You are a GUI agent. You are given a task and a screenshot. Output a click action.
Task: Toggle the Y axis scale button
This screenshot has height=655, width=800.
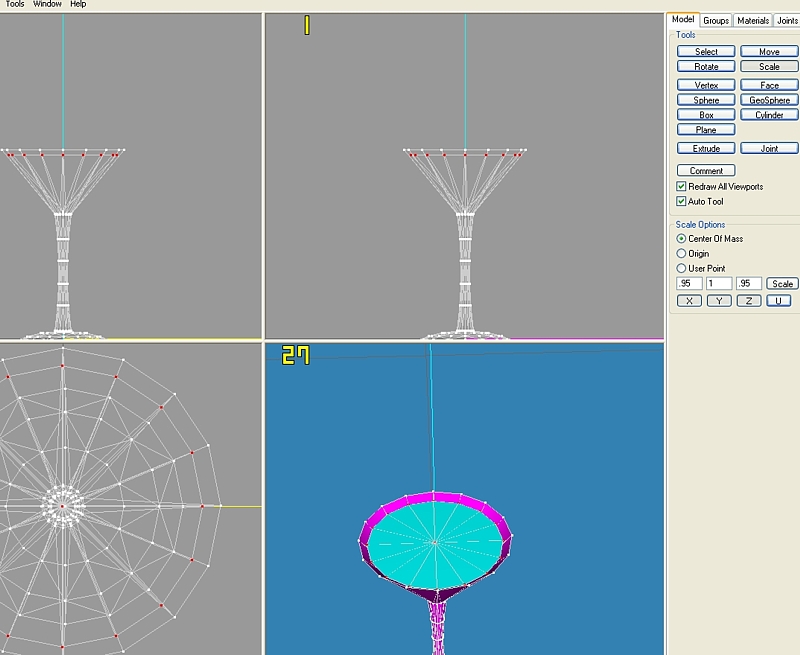coord(719,301)
